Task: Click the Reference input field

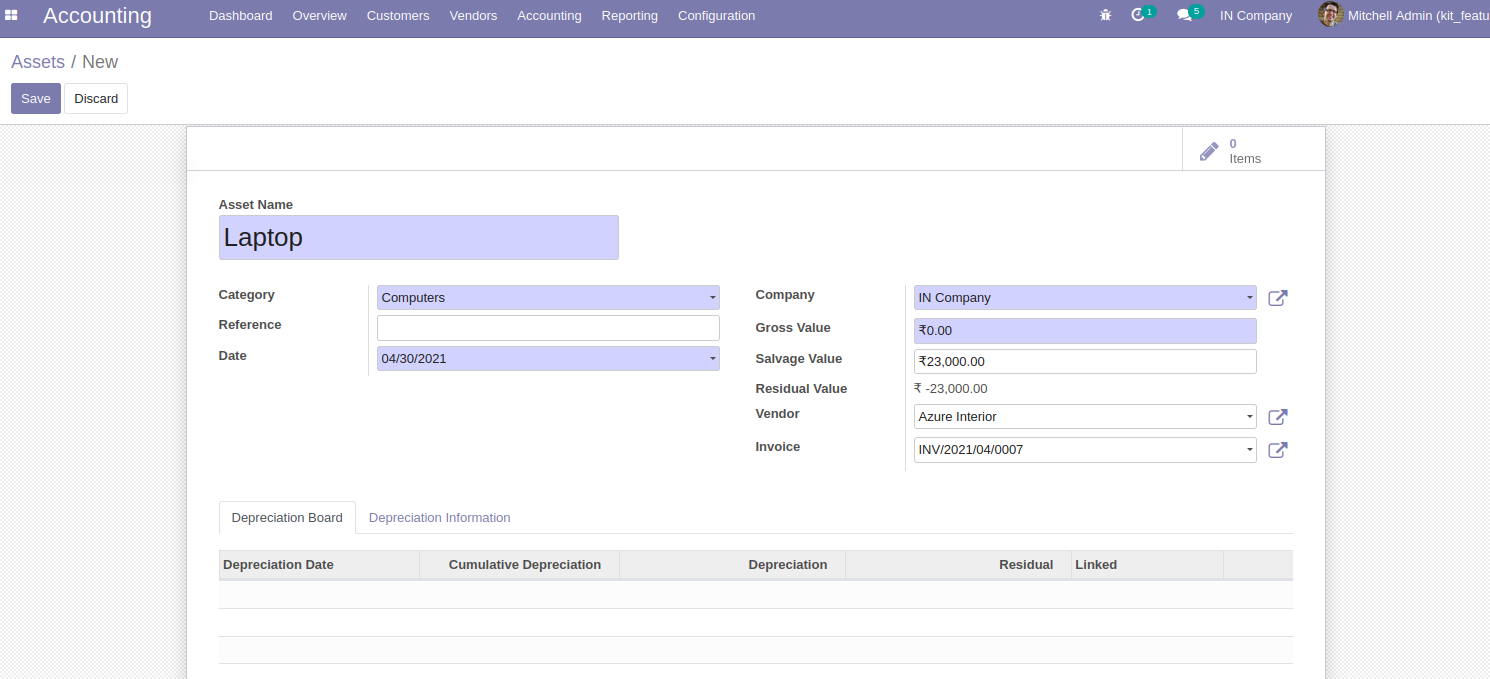Action: 547,328
